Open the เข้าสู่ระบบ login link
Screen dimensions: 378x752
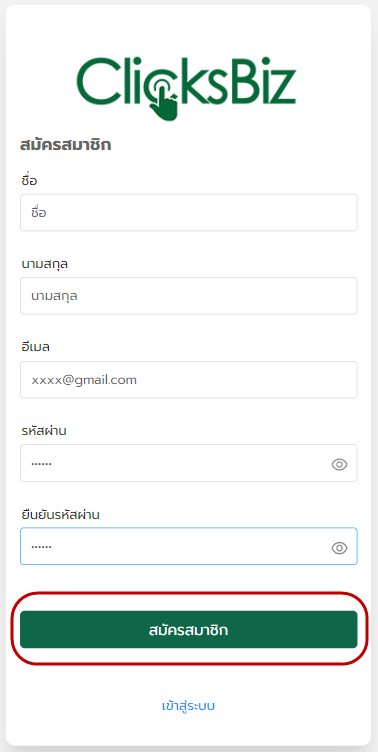(188, 706)
